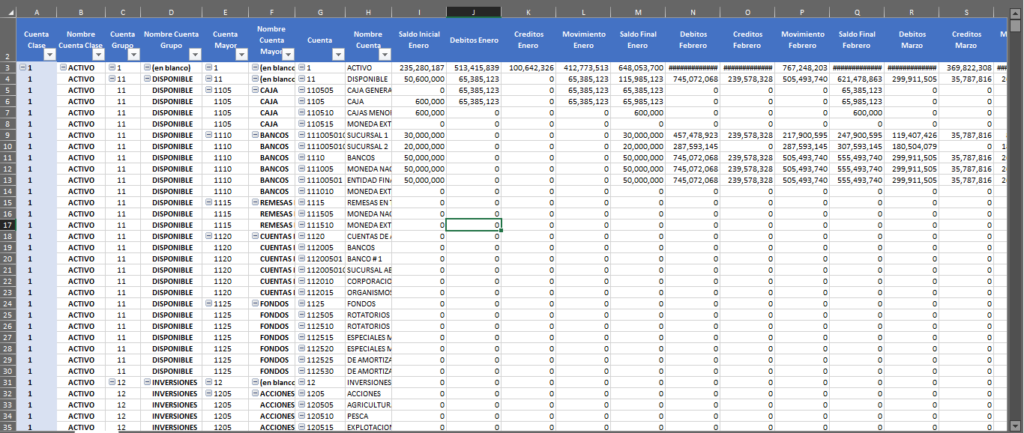Collapse the ACTIVO class group
Screen dimensions: 1024x433
click(63, 68)
